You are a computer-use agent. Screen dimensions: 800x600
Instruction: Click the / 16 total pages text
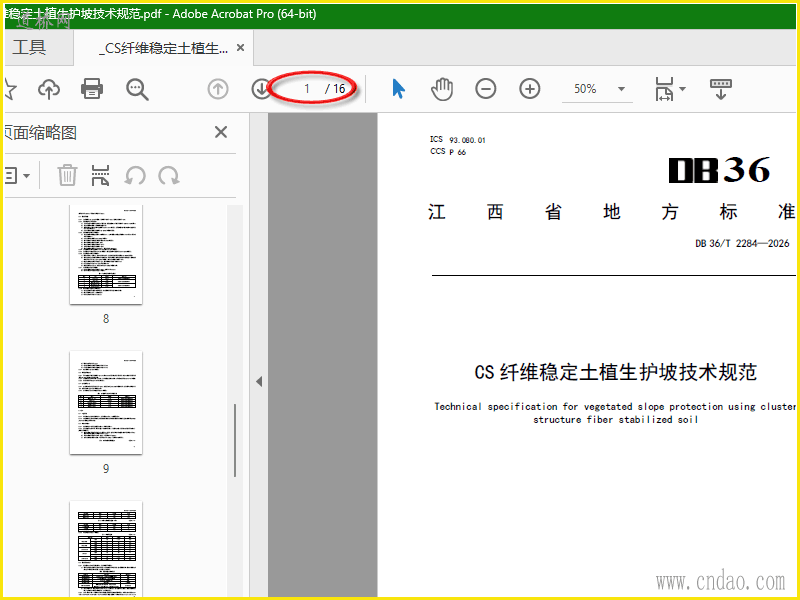point(335,89)
